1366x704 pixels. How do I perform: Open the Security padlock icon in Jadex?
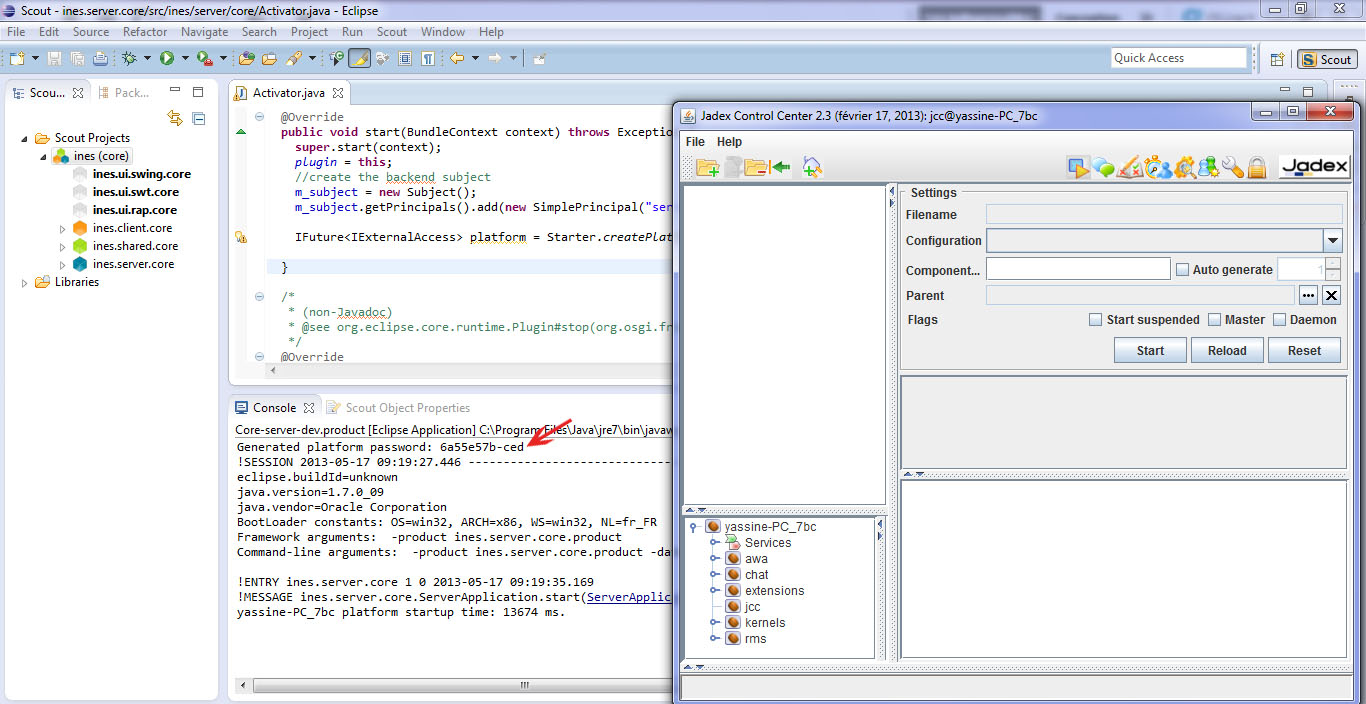tap(1257, 167)
